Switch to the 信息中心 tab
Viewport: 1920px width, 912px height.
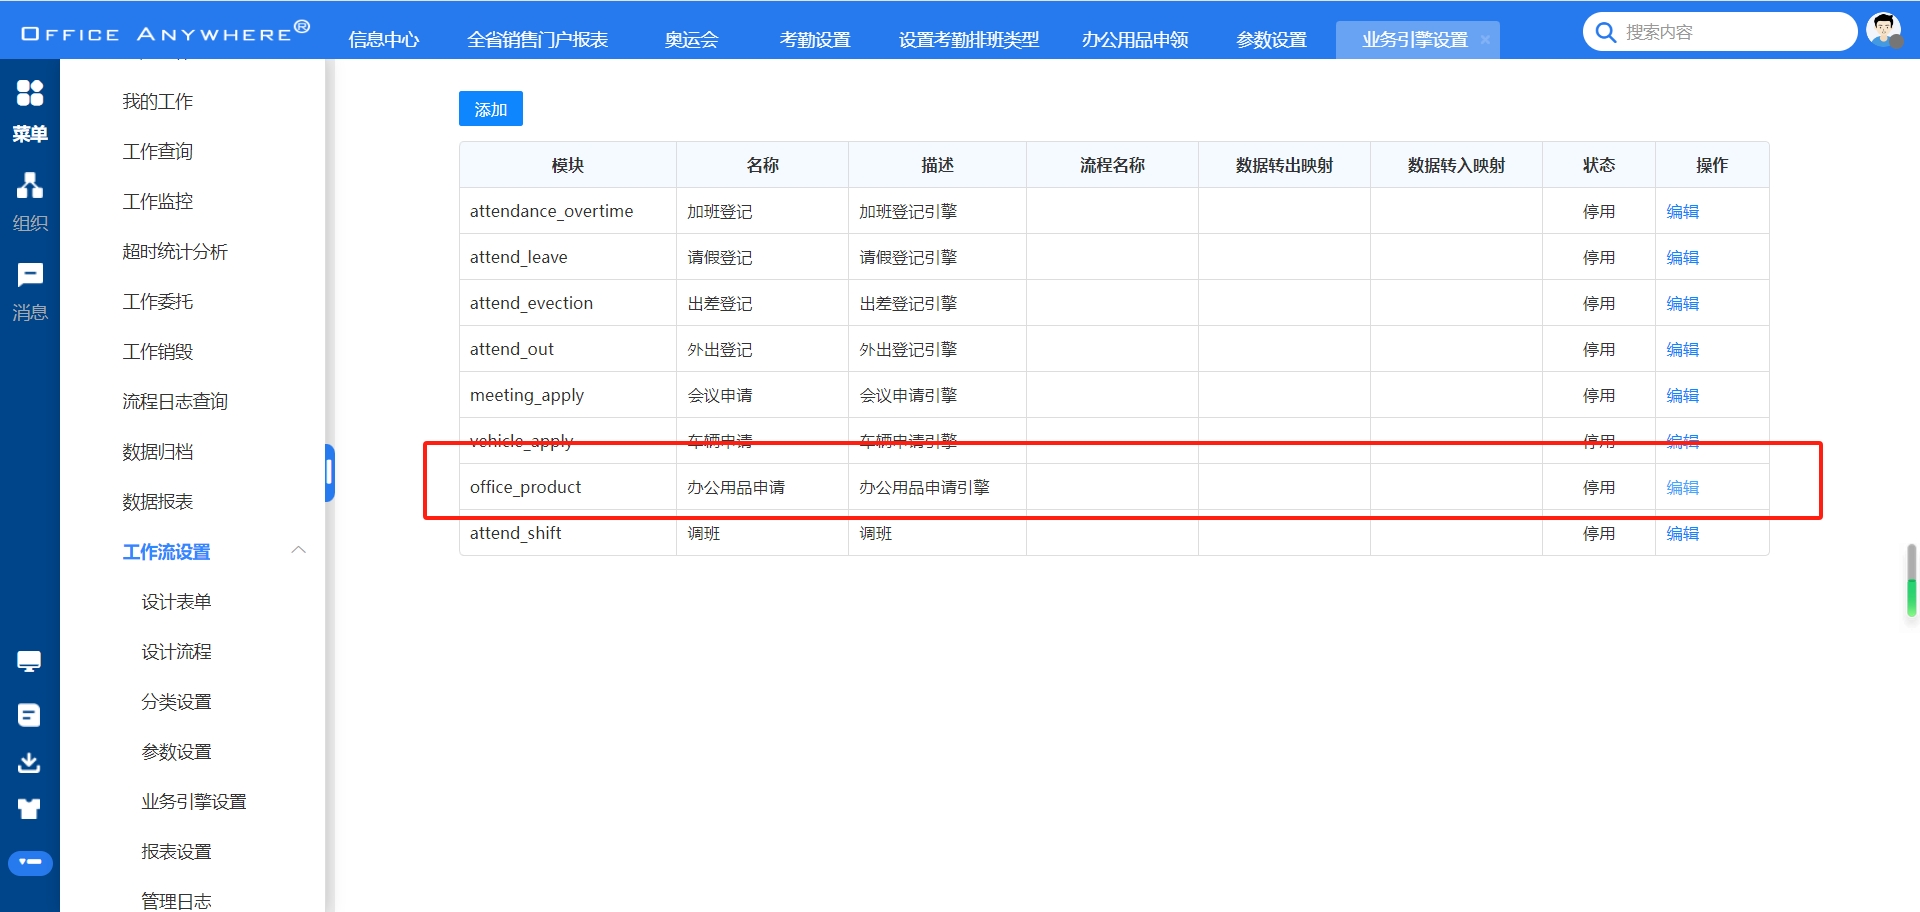[x=384, y=40]
